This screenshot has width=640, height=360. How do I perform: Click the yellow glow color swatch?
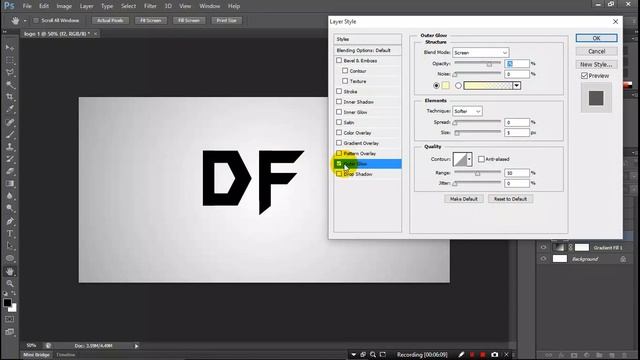click(446, 85)
